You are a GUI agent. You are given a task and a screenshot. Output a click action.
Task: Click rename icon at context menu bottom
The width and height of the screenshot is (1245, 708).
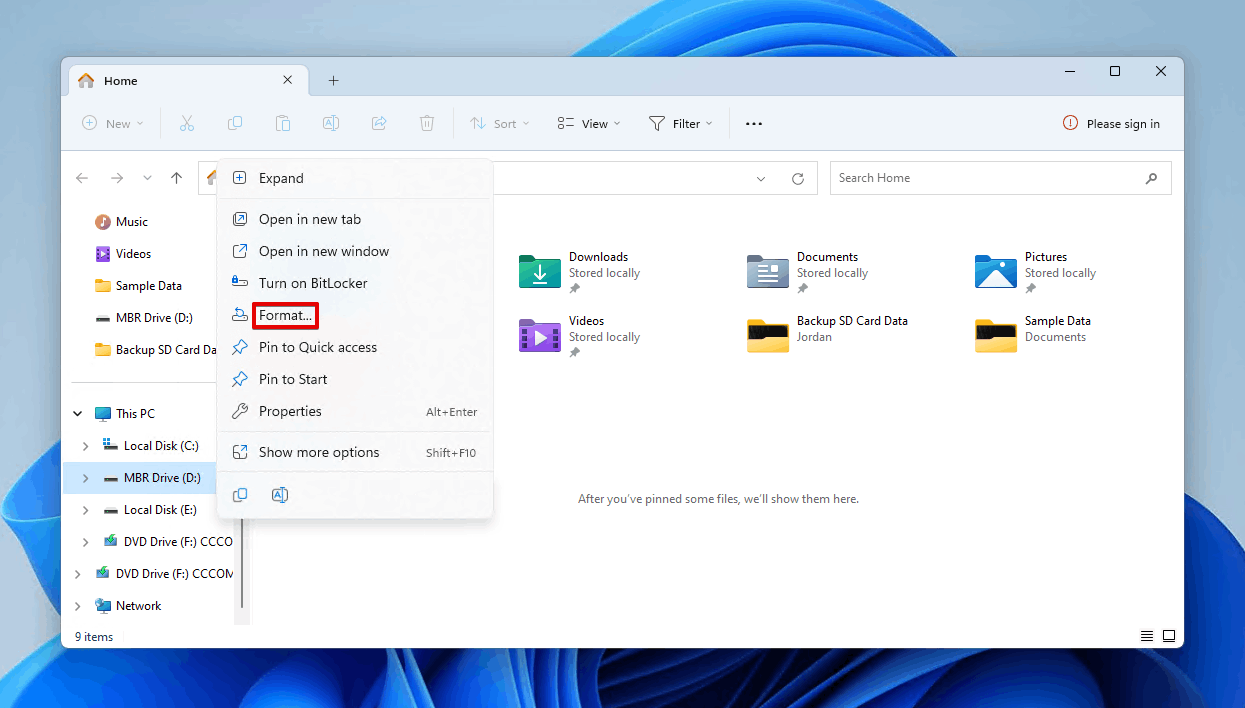[280, 495]
